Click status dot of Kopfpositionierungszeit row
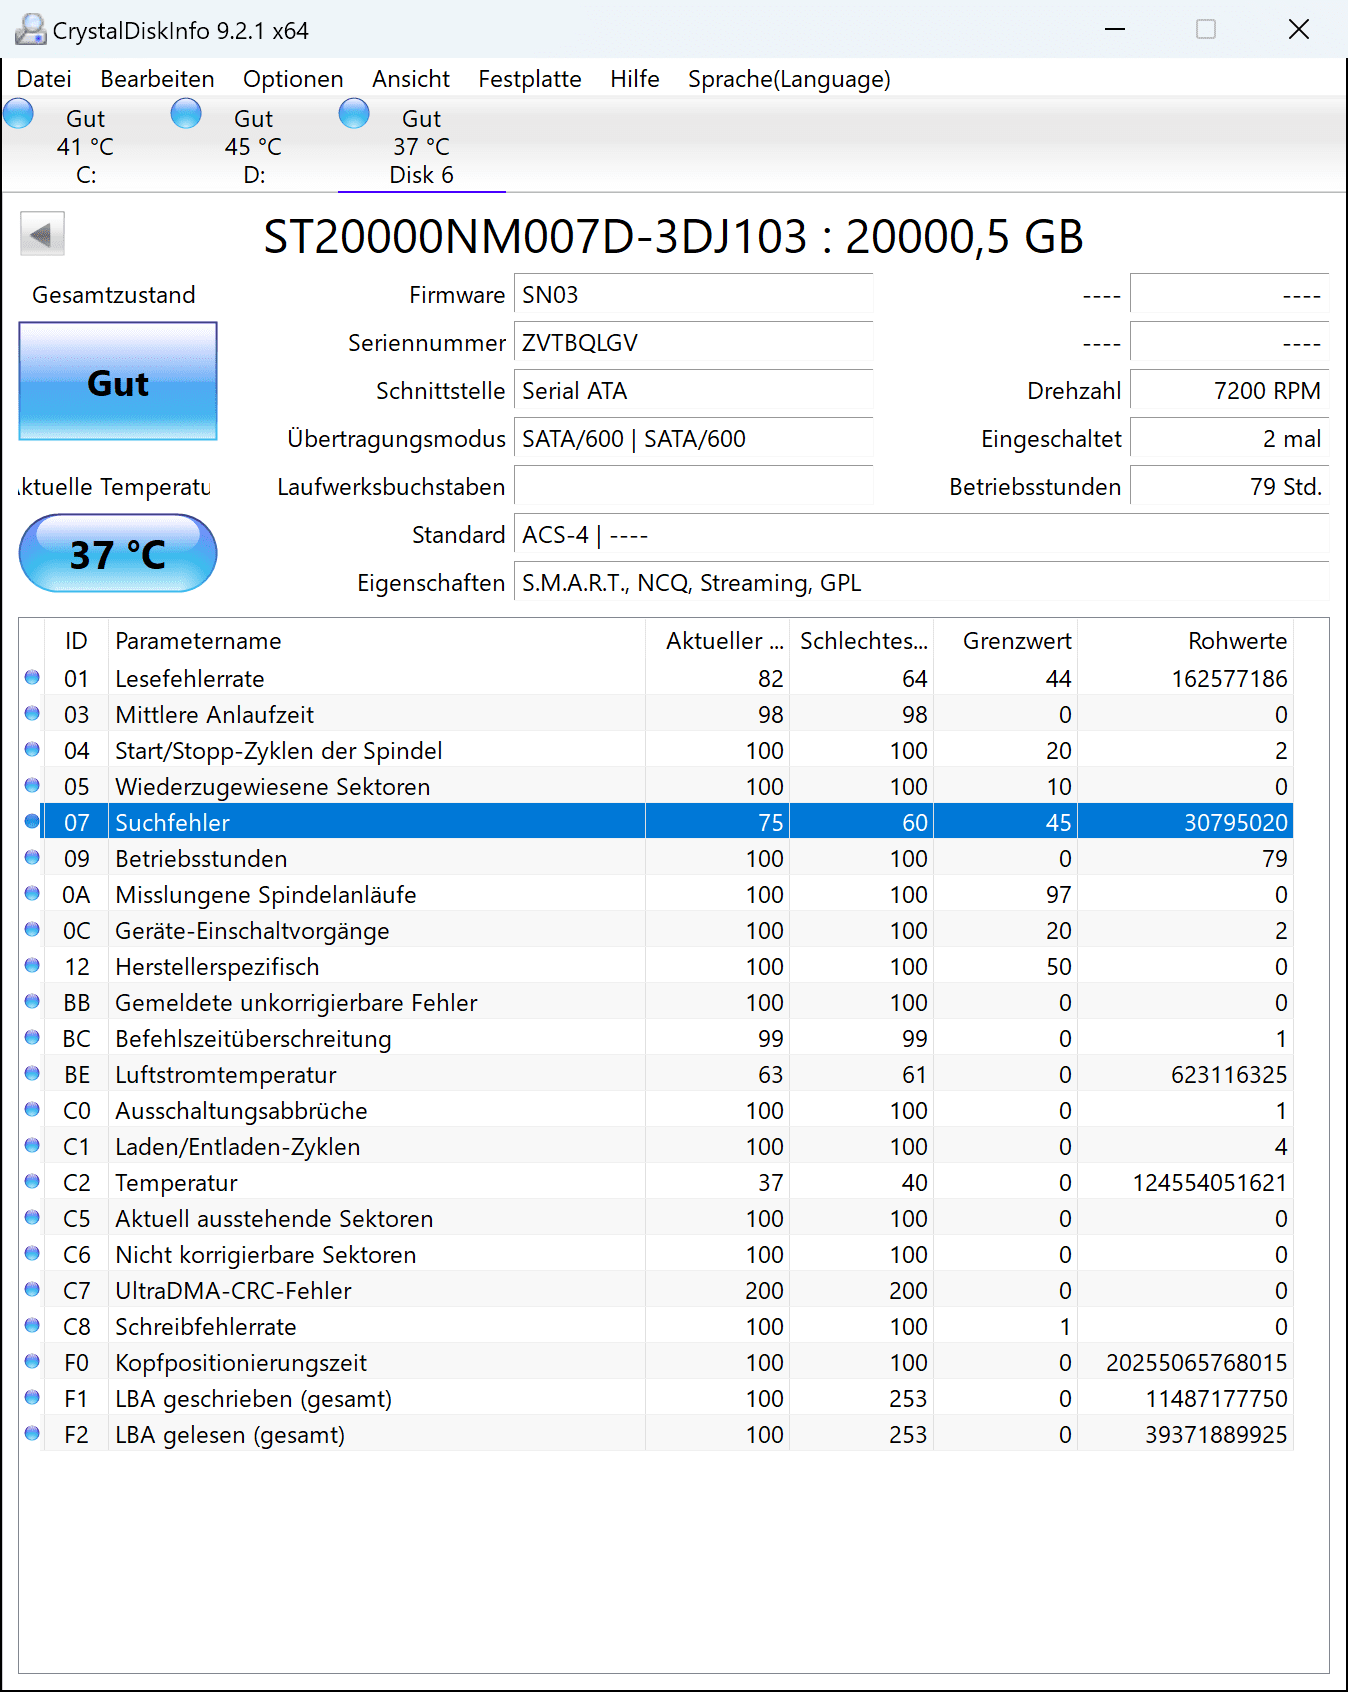The height and width of the screenshot is (1692, 1348). click(x=32, y=1362)
